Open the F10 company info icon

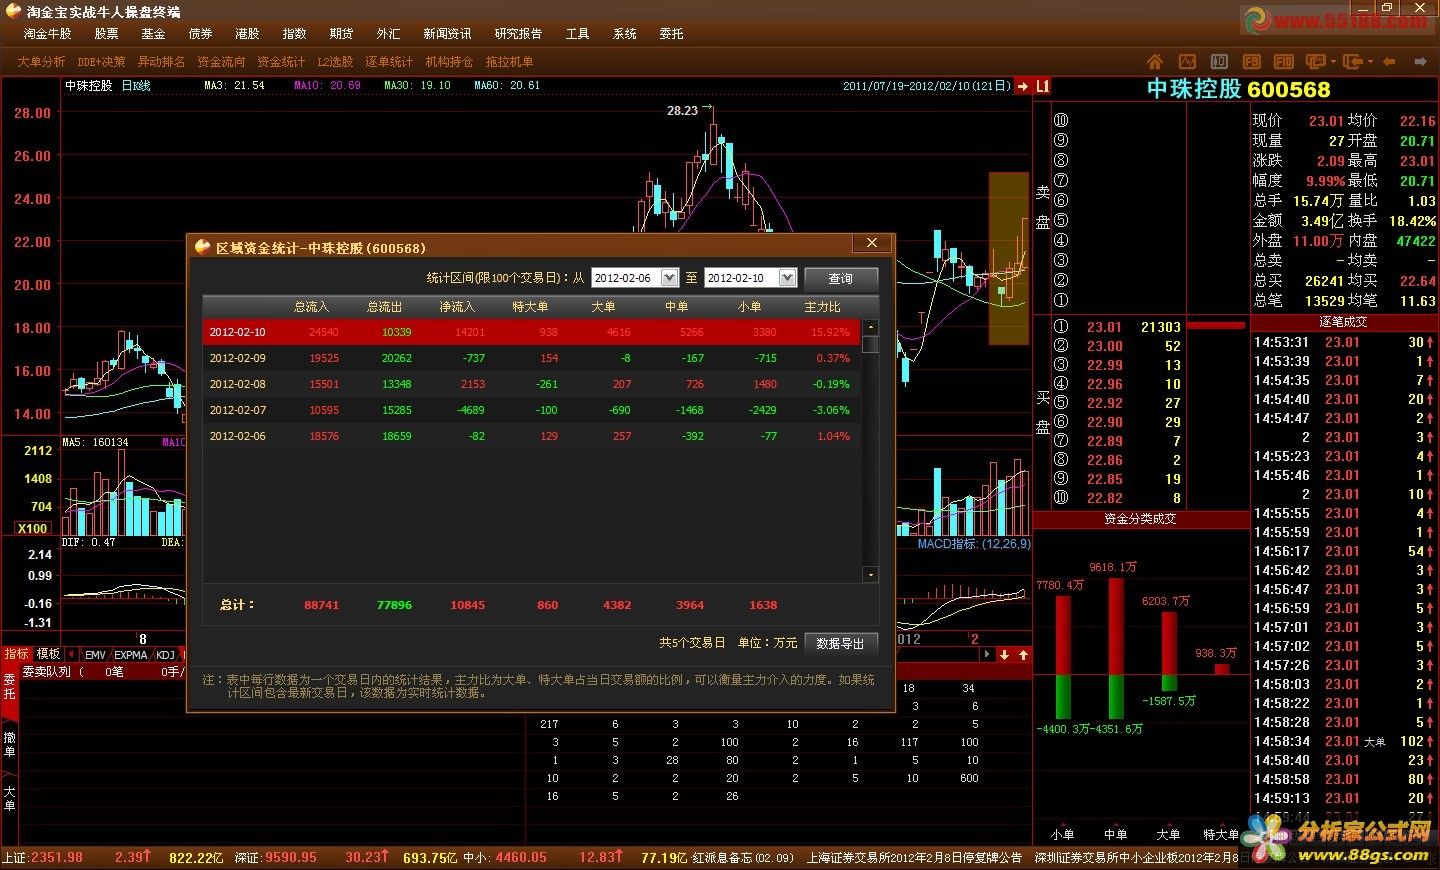coord(1283,62)
